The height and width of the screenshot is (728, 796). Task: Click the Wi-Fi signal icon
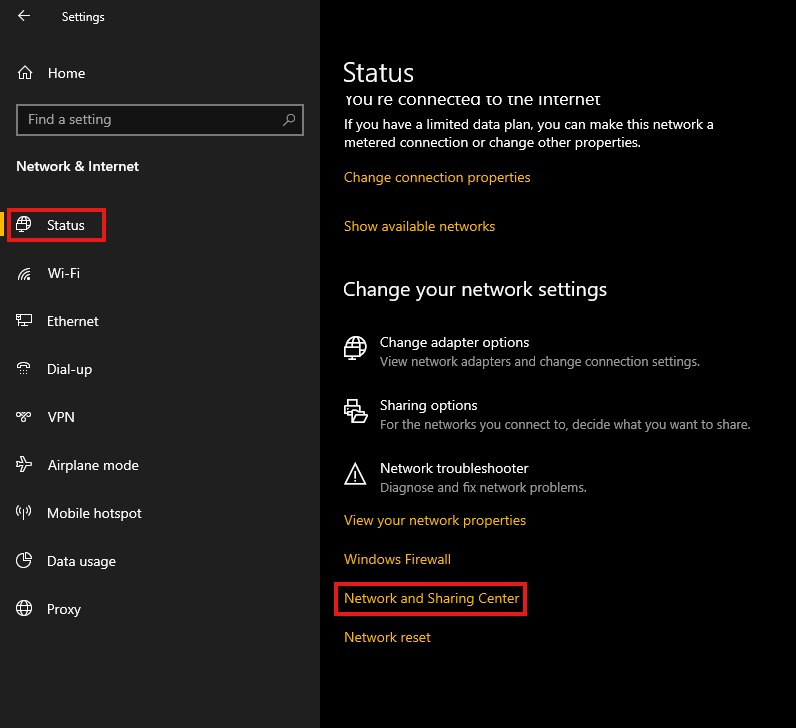(x=24, y=274)
